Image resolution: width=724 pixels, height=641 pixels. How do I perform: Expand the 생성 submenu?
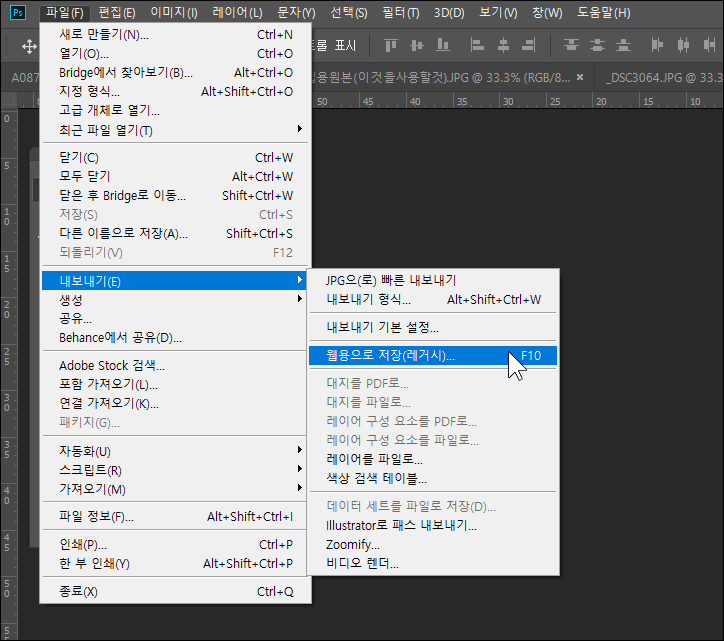pos(176,300)
